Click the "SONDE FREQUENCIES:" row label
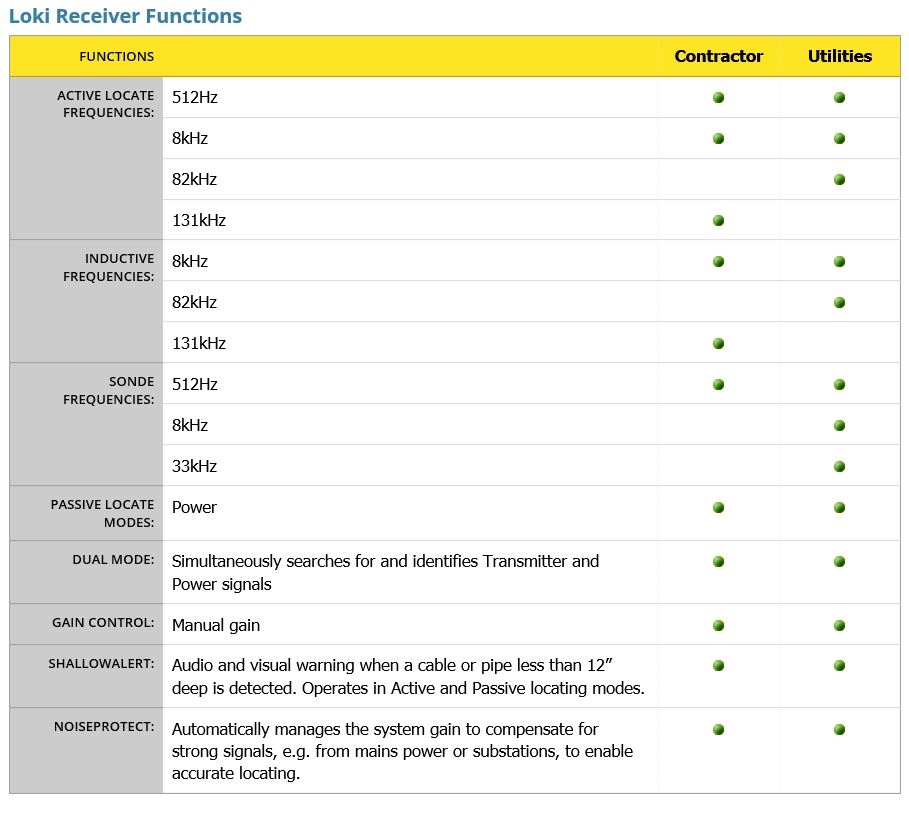 tap(108, 391)
